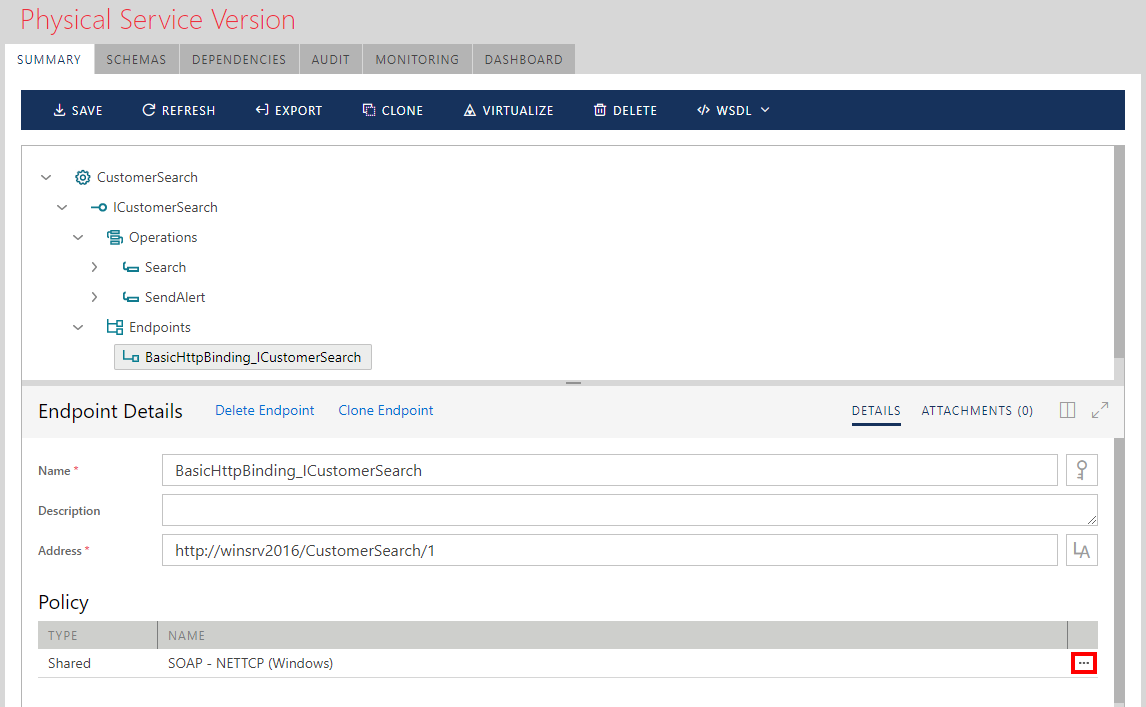Maximize the Endpoint Details panel

point(1100,410)
